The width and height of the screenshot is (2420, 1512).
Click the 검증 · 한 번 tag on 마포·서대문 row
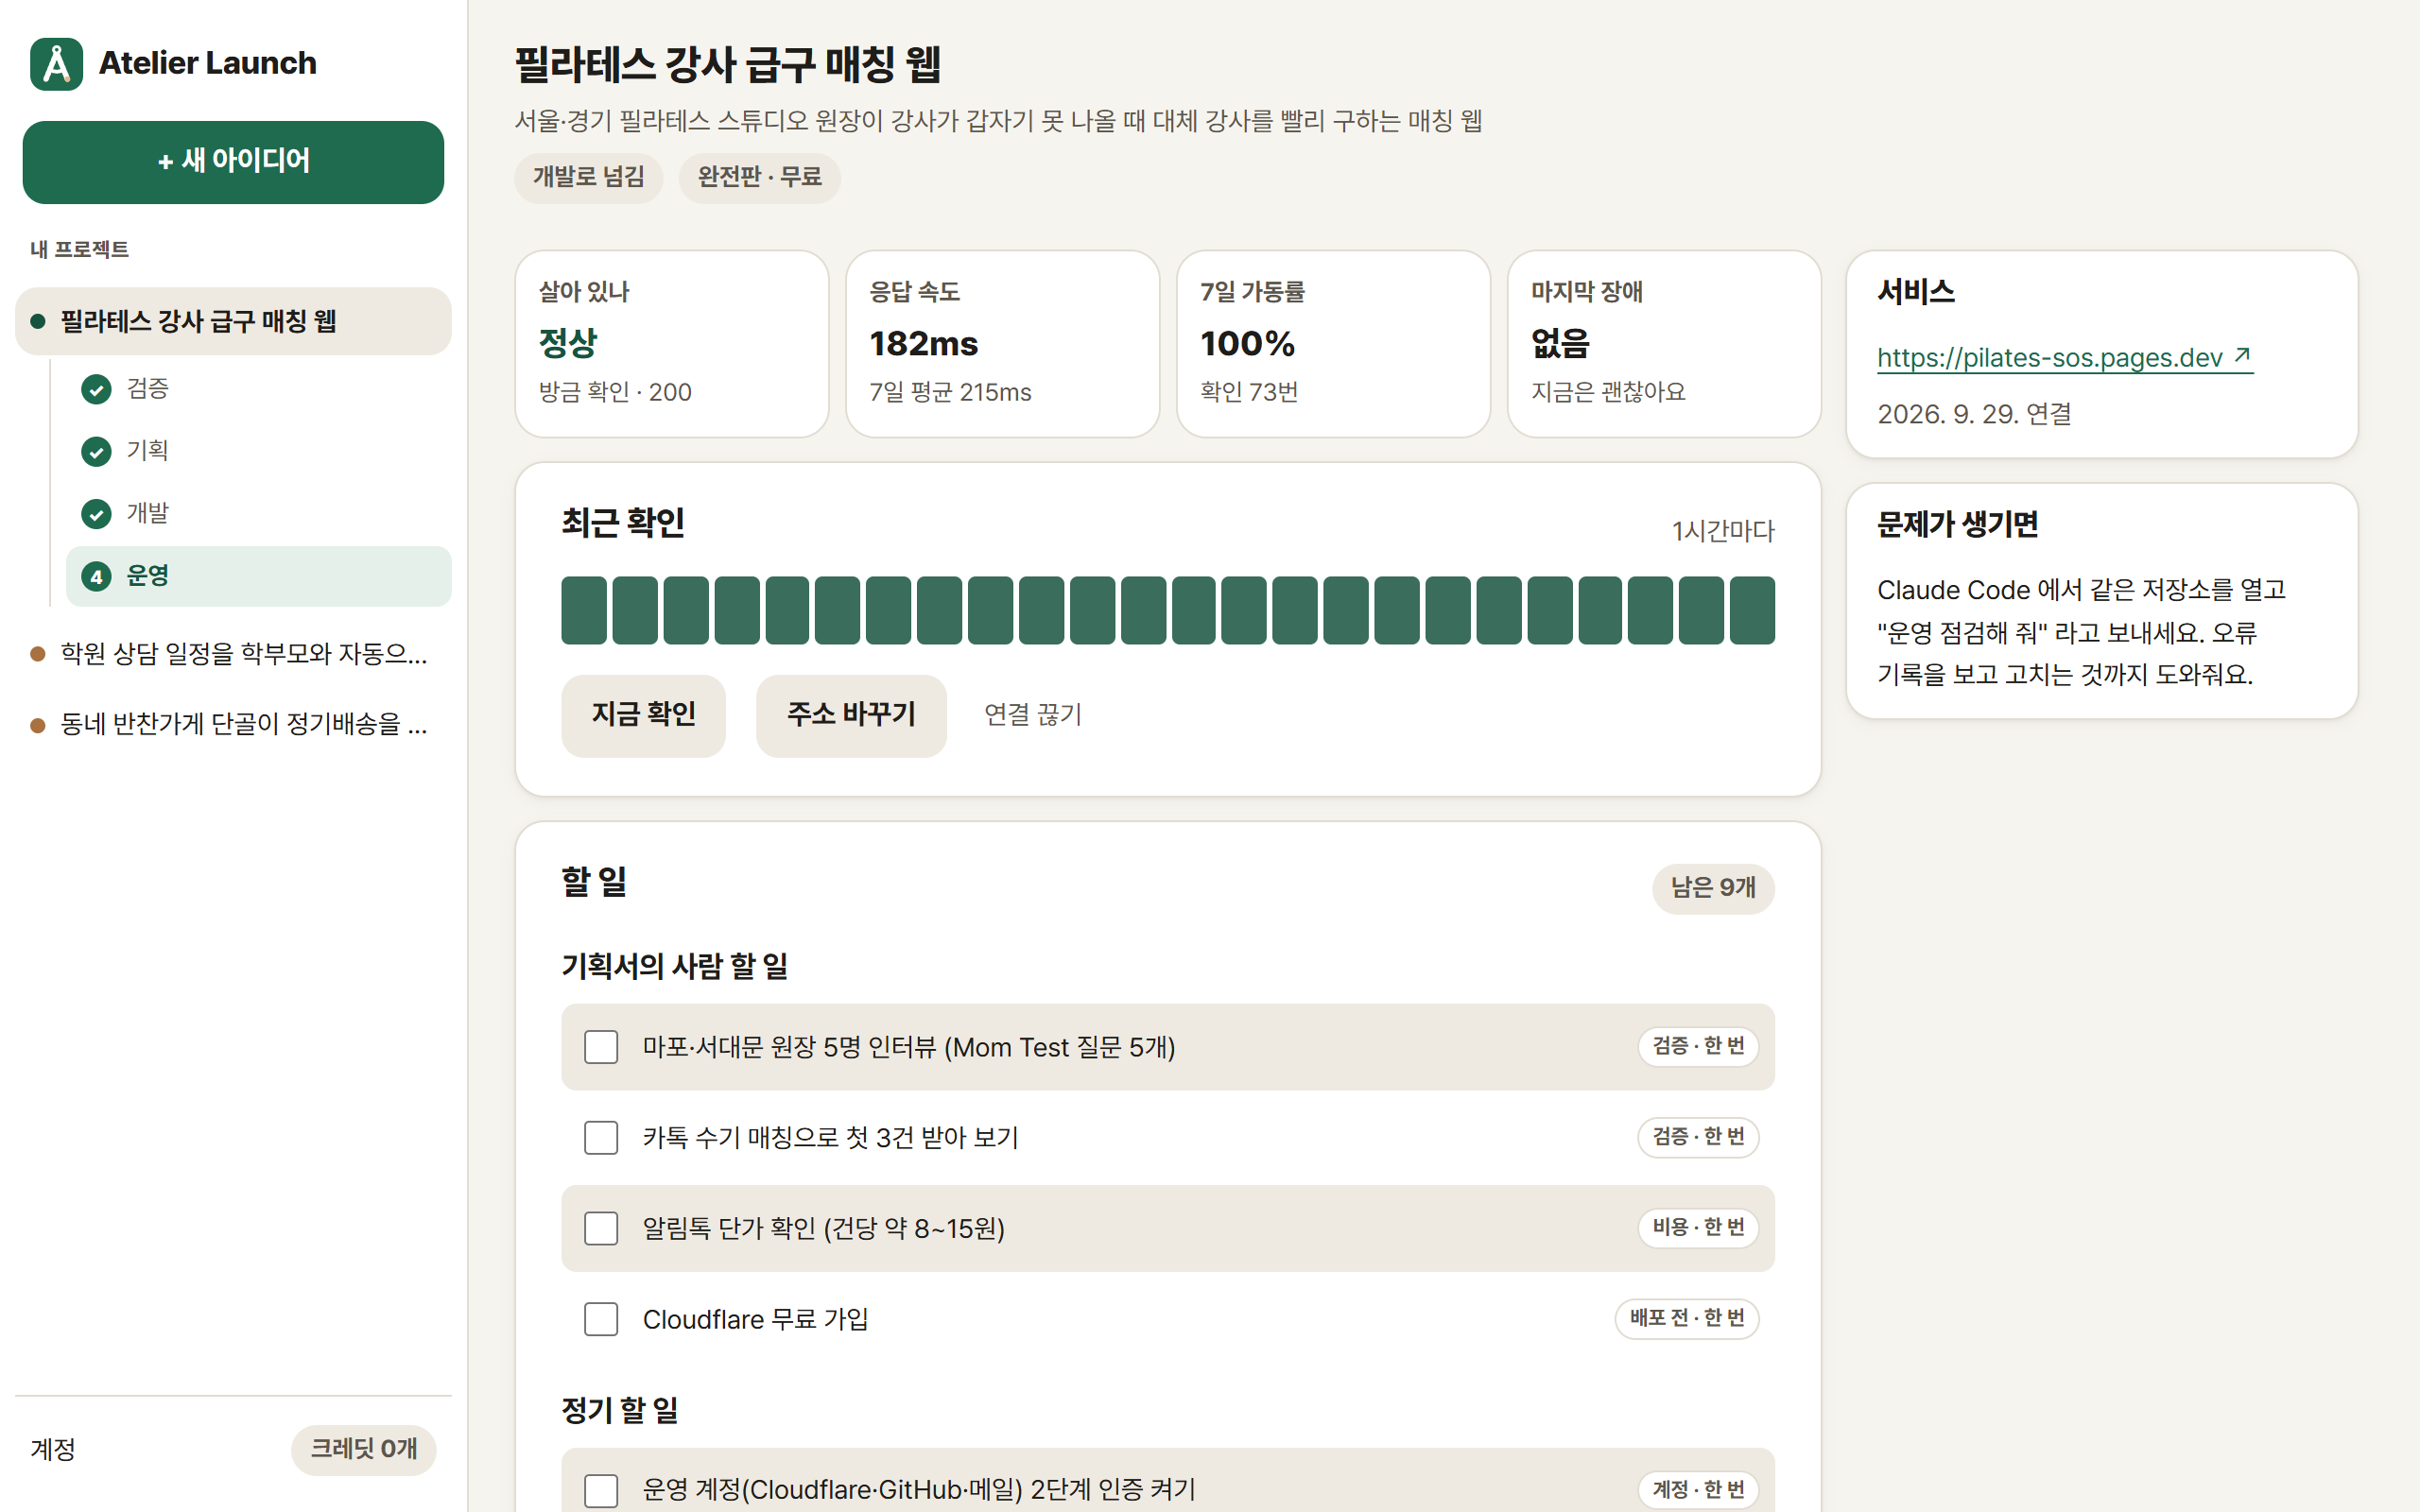(1698, 1047)
